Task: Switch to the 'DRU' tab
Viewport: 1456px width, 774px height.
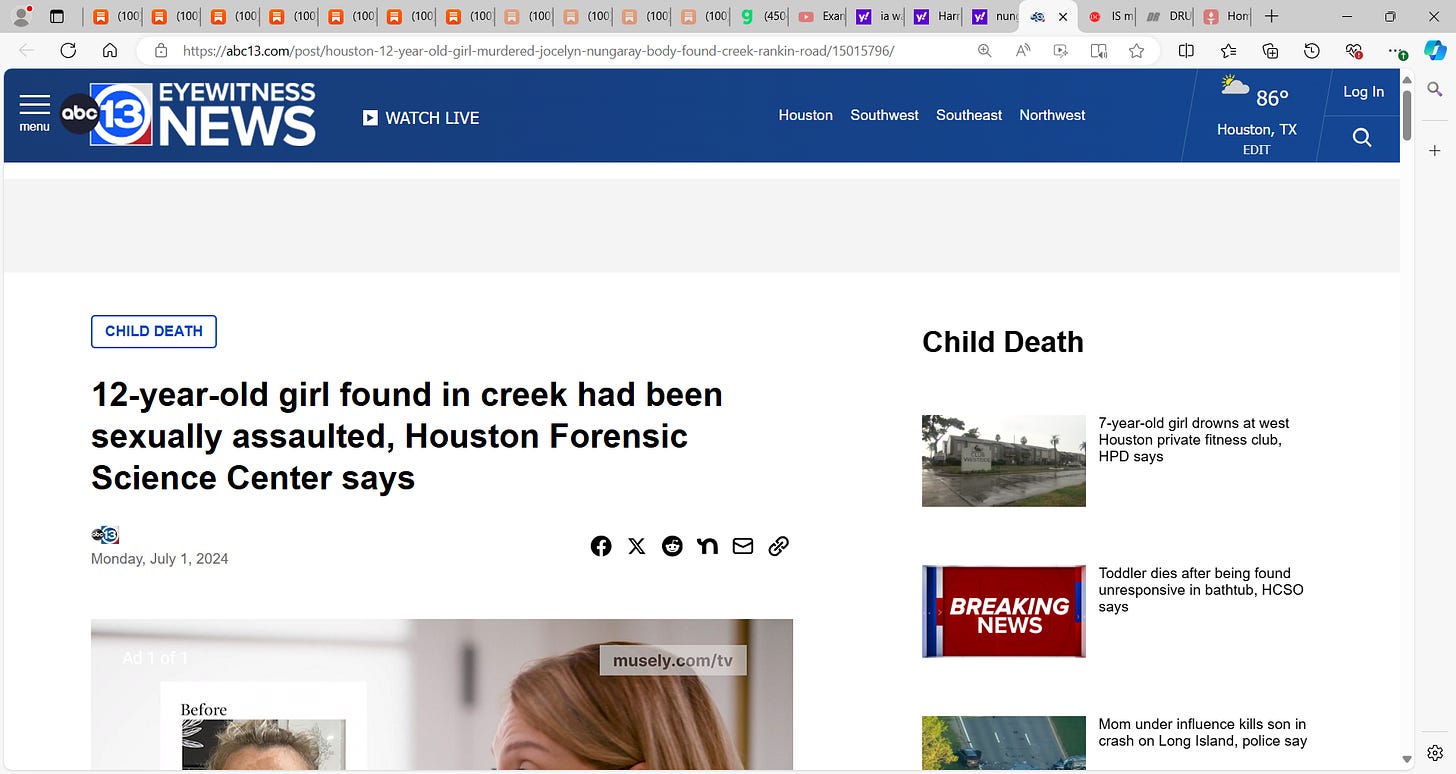Action: point(1169,16)
